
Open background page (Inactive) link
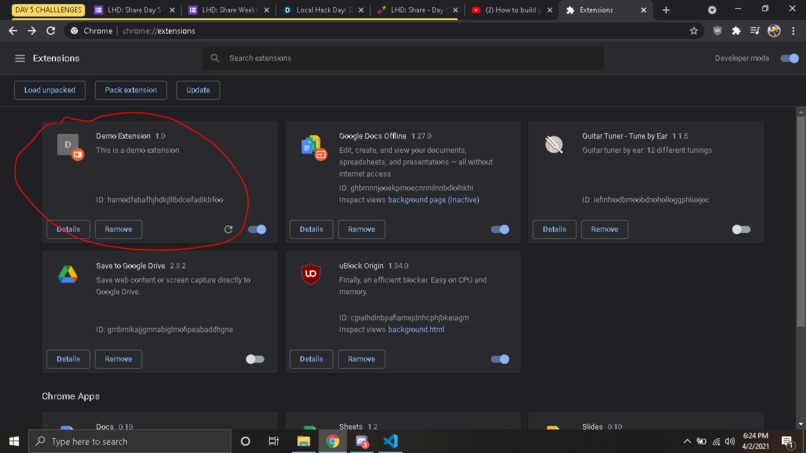coord(433,200)
